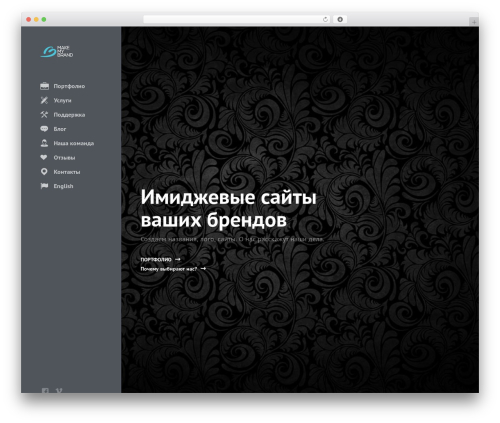Click the Make My Brand logo
Viewport: 500px width, 423px height.
[x=57, y=52]
